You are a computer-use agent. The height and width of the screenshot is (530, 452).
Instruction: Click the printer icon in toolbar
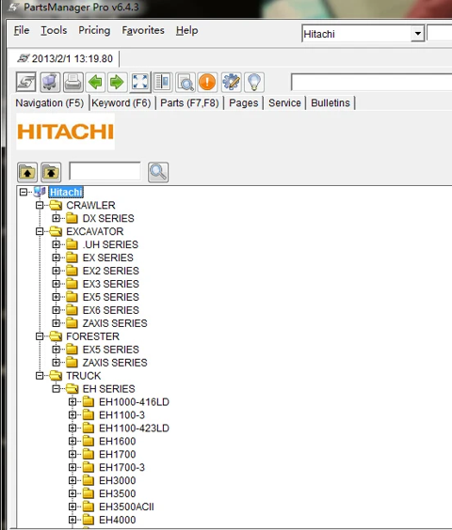click(x=73, y=82)
